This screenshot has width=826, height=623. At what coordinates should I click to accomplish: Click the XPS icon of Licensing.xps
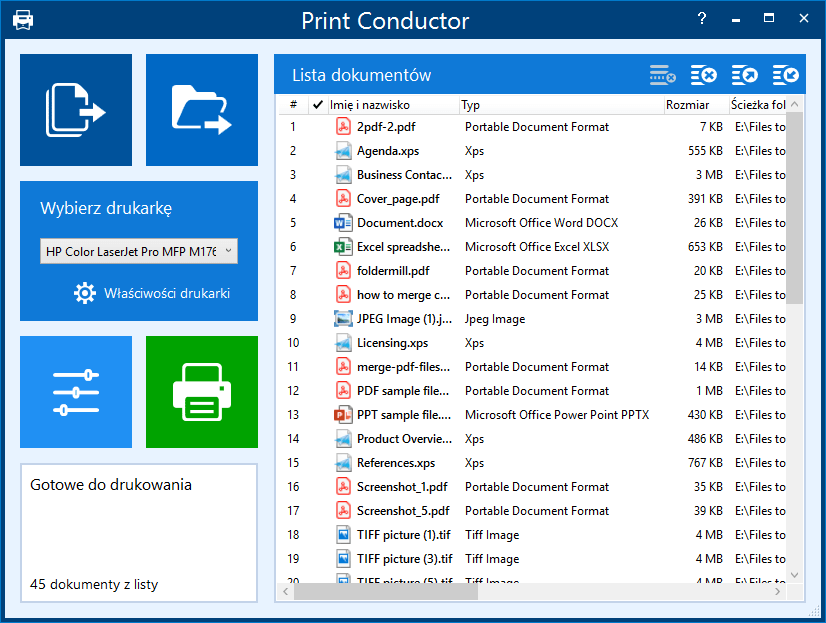coord(343,343)
